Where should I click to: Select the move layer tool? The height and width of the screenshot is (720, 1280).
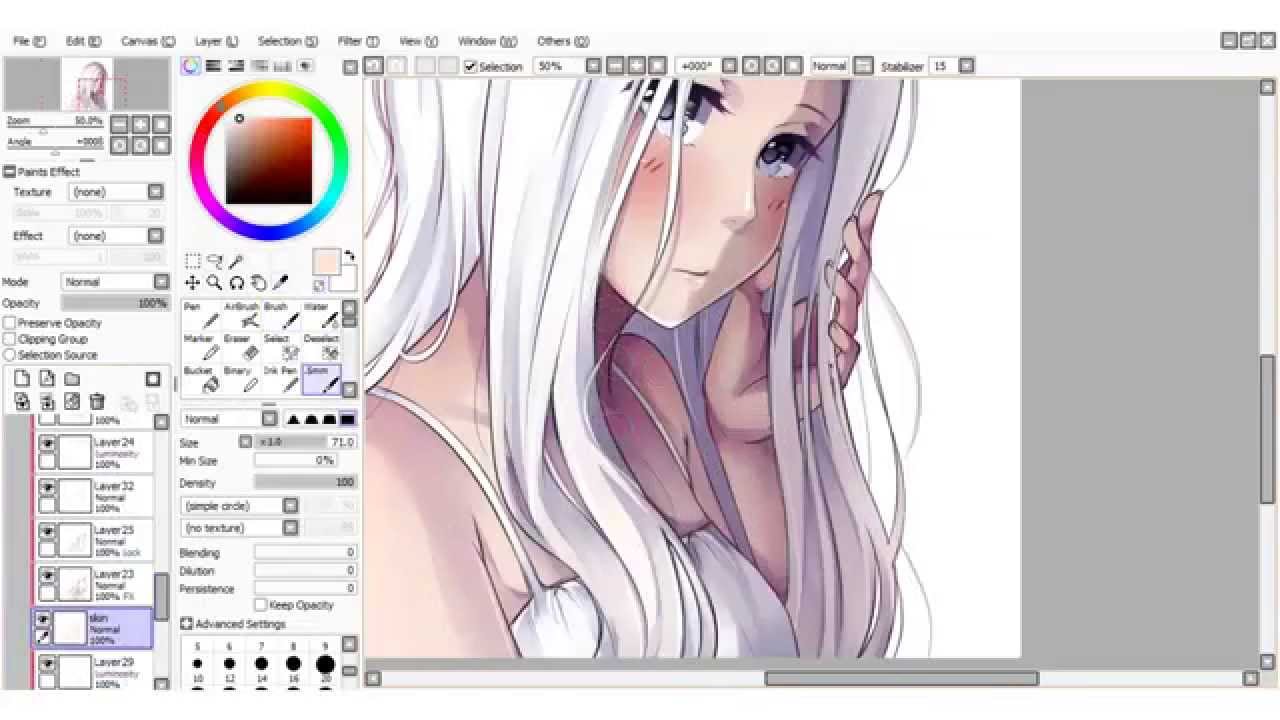193,283
